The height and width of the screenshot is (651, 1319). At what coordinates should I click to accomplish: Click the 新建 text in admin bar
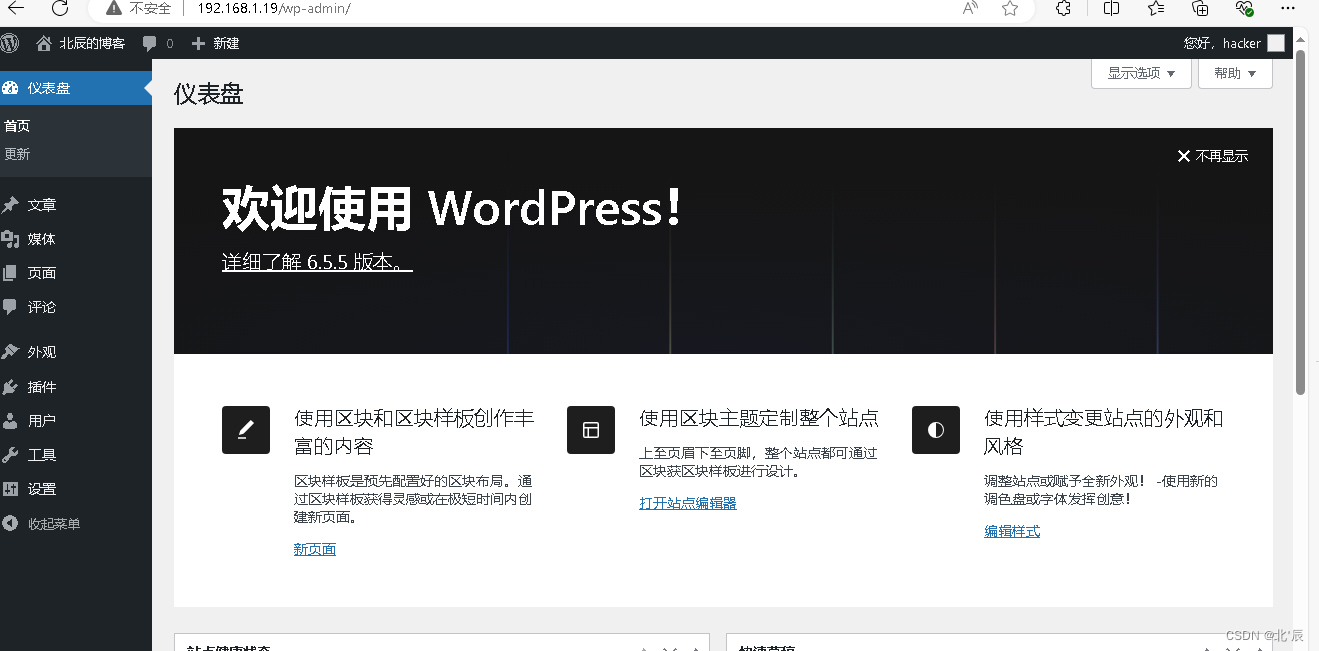click(x=226, y=43)
